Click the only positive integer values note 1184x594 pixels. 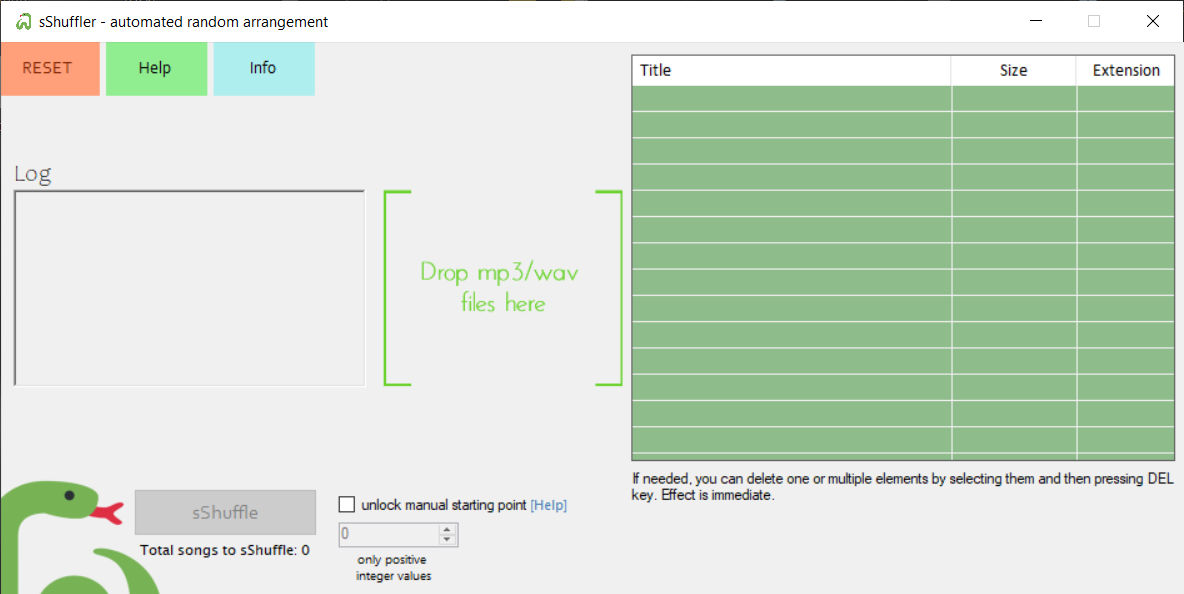[393, 568]
